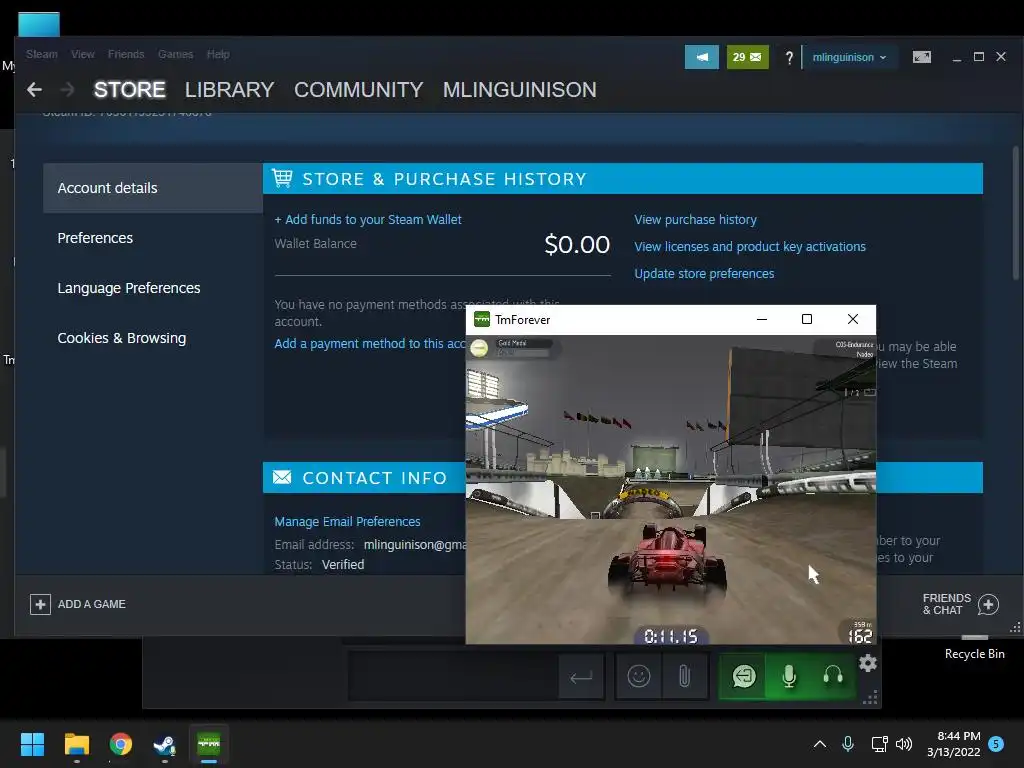This screenshot has height=768, width=1024.
Task: Open the Friends menu
Action: click(x=126, y=54)
